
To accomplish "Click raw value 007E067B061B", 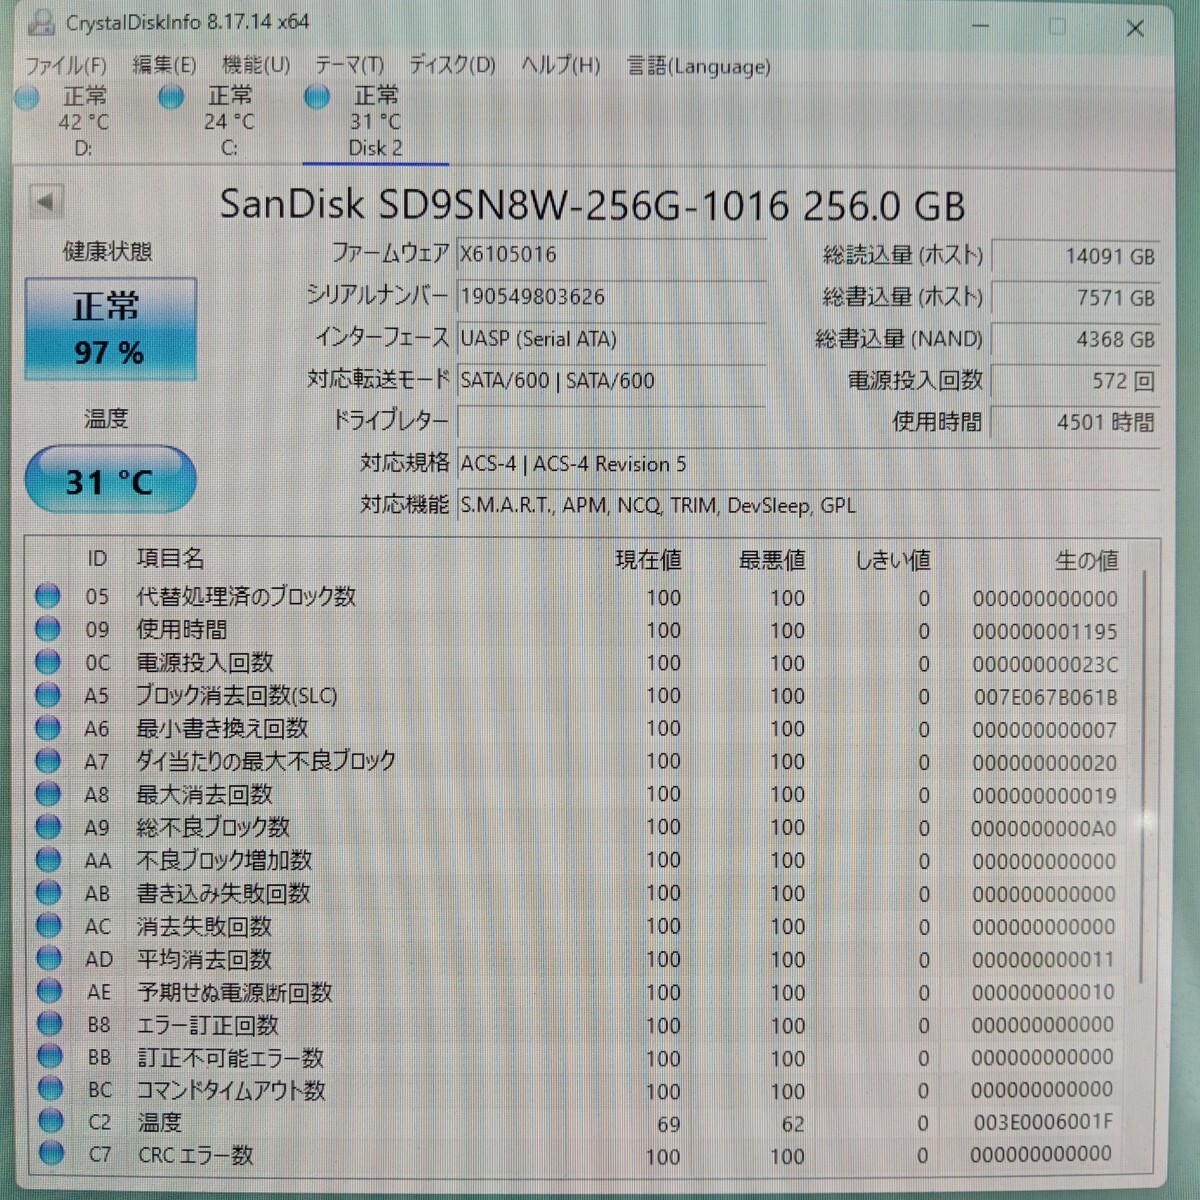I will pyautogui.click(x=1045, y=697).
